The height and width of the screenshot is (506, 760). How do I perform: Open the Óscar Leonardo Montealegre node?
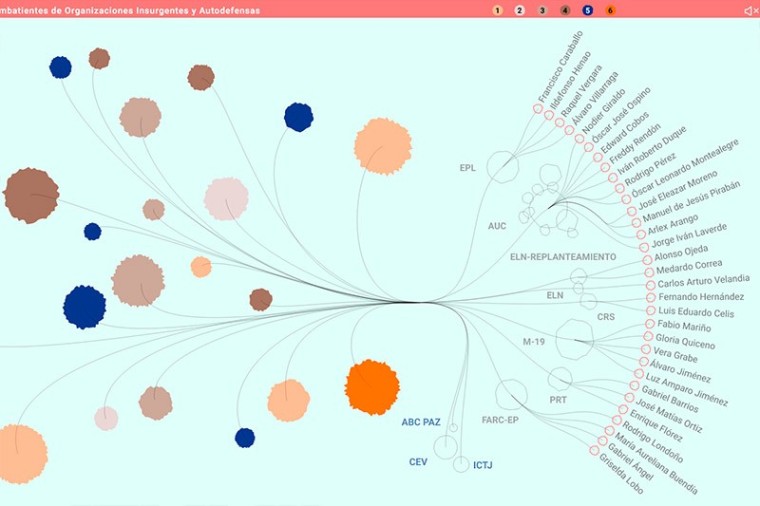point(626,199)
